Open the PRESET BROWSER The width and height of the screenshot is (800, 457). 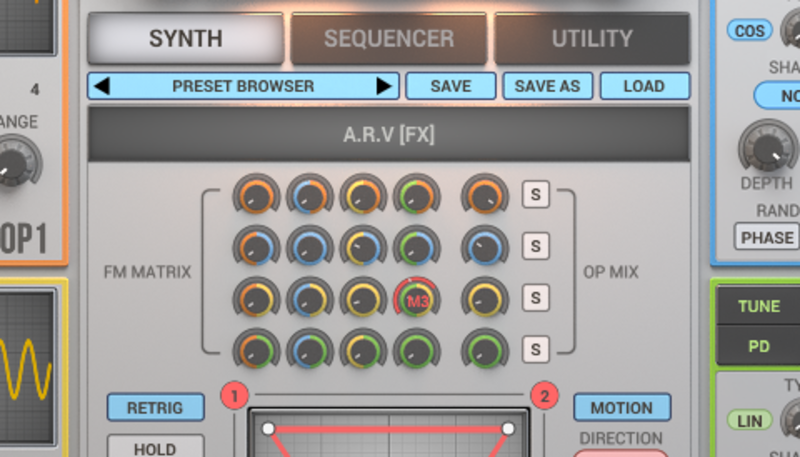pos(243,86)
